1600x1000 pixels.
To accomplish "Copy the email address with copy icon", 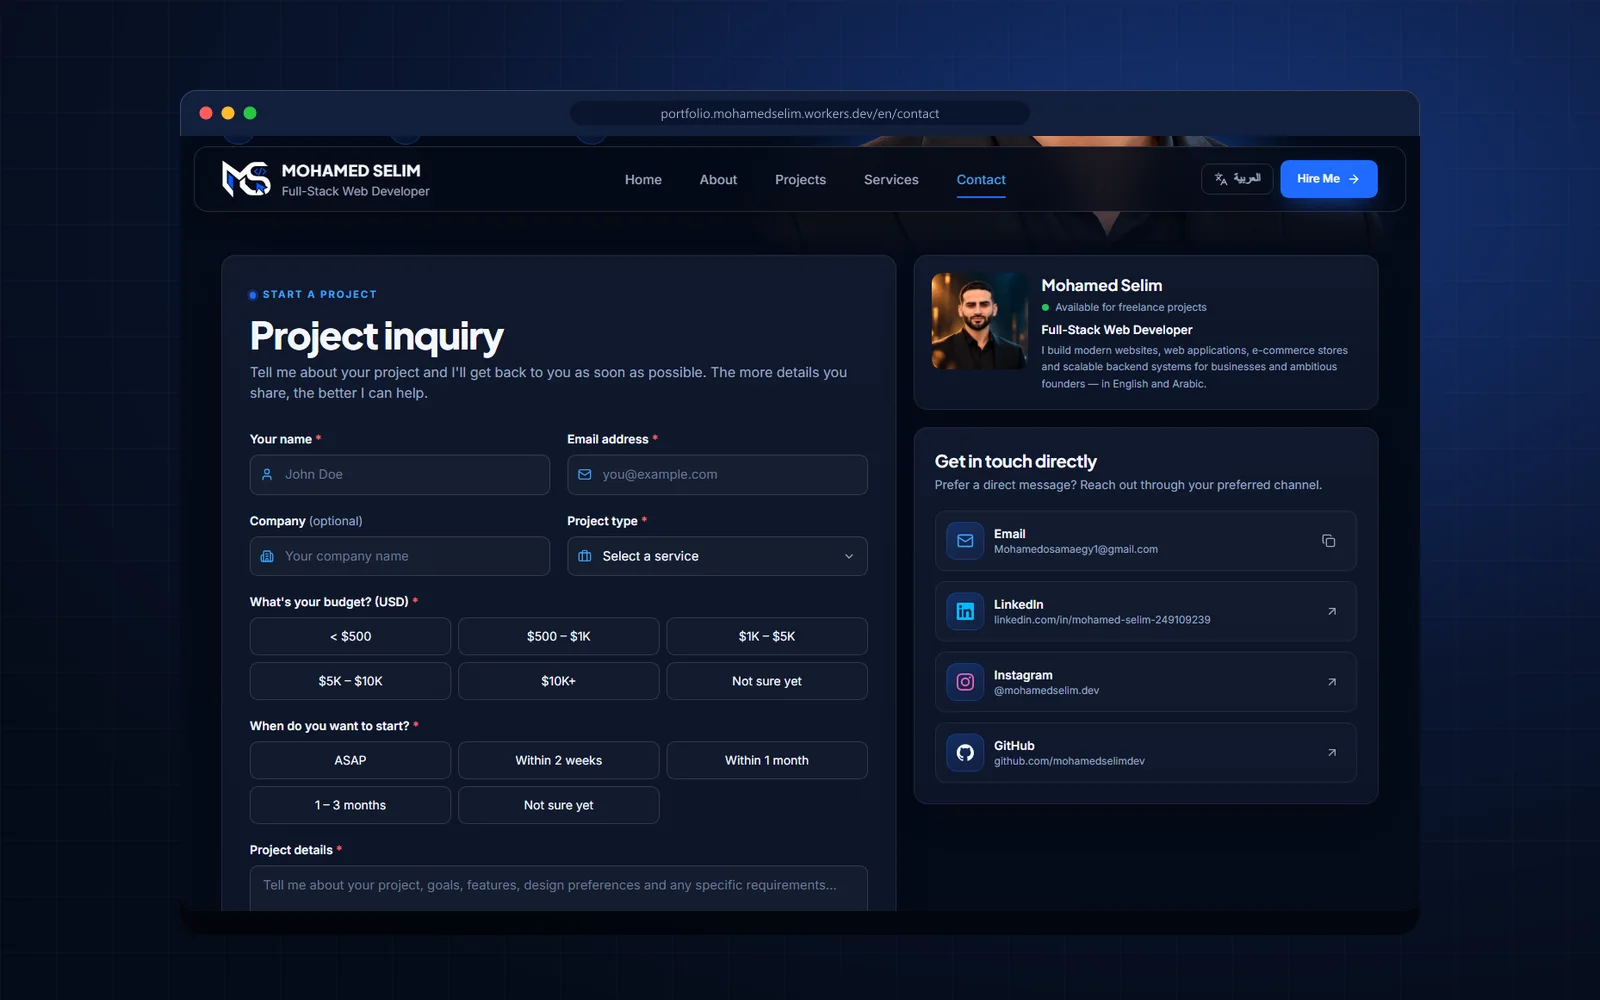I will [1328, 541].
